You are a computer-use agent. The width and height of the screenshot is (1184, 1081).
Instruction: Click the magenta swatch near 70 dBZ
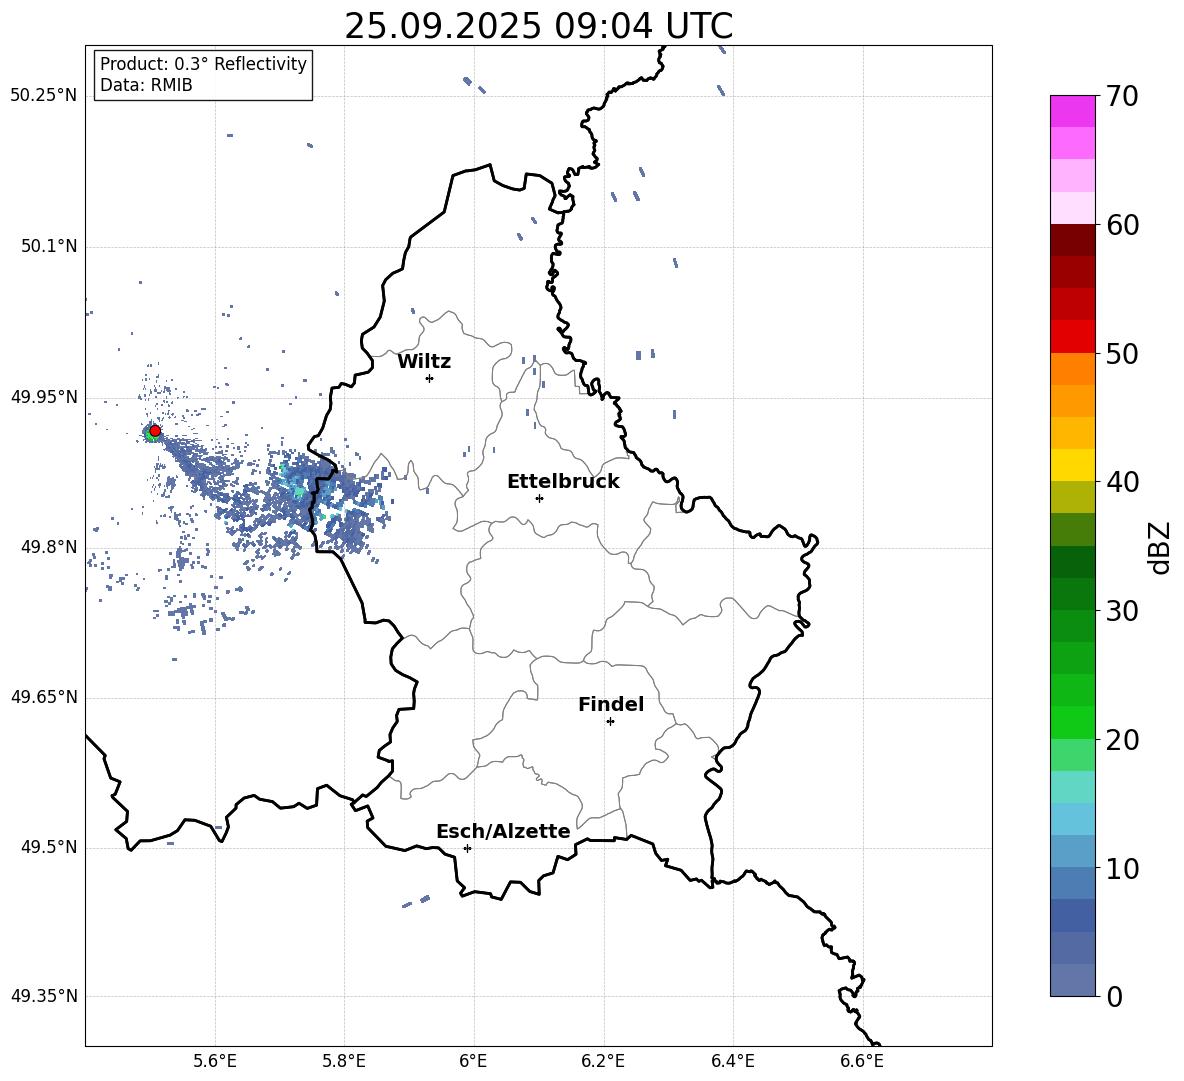[x=1072, y=111]
